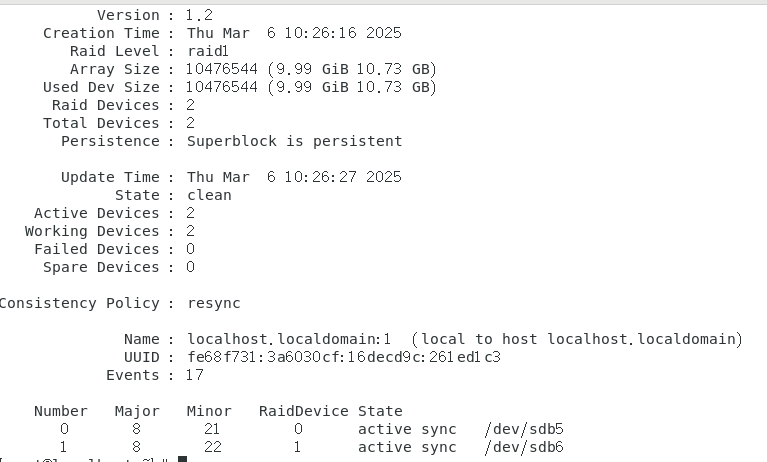This screenshot has height=462, width=767.
Task: Click the Array Size value line
Action: 311,69
